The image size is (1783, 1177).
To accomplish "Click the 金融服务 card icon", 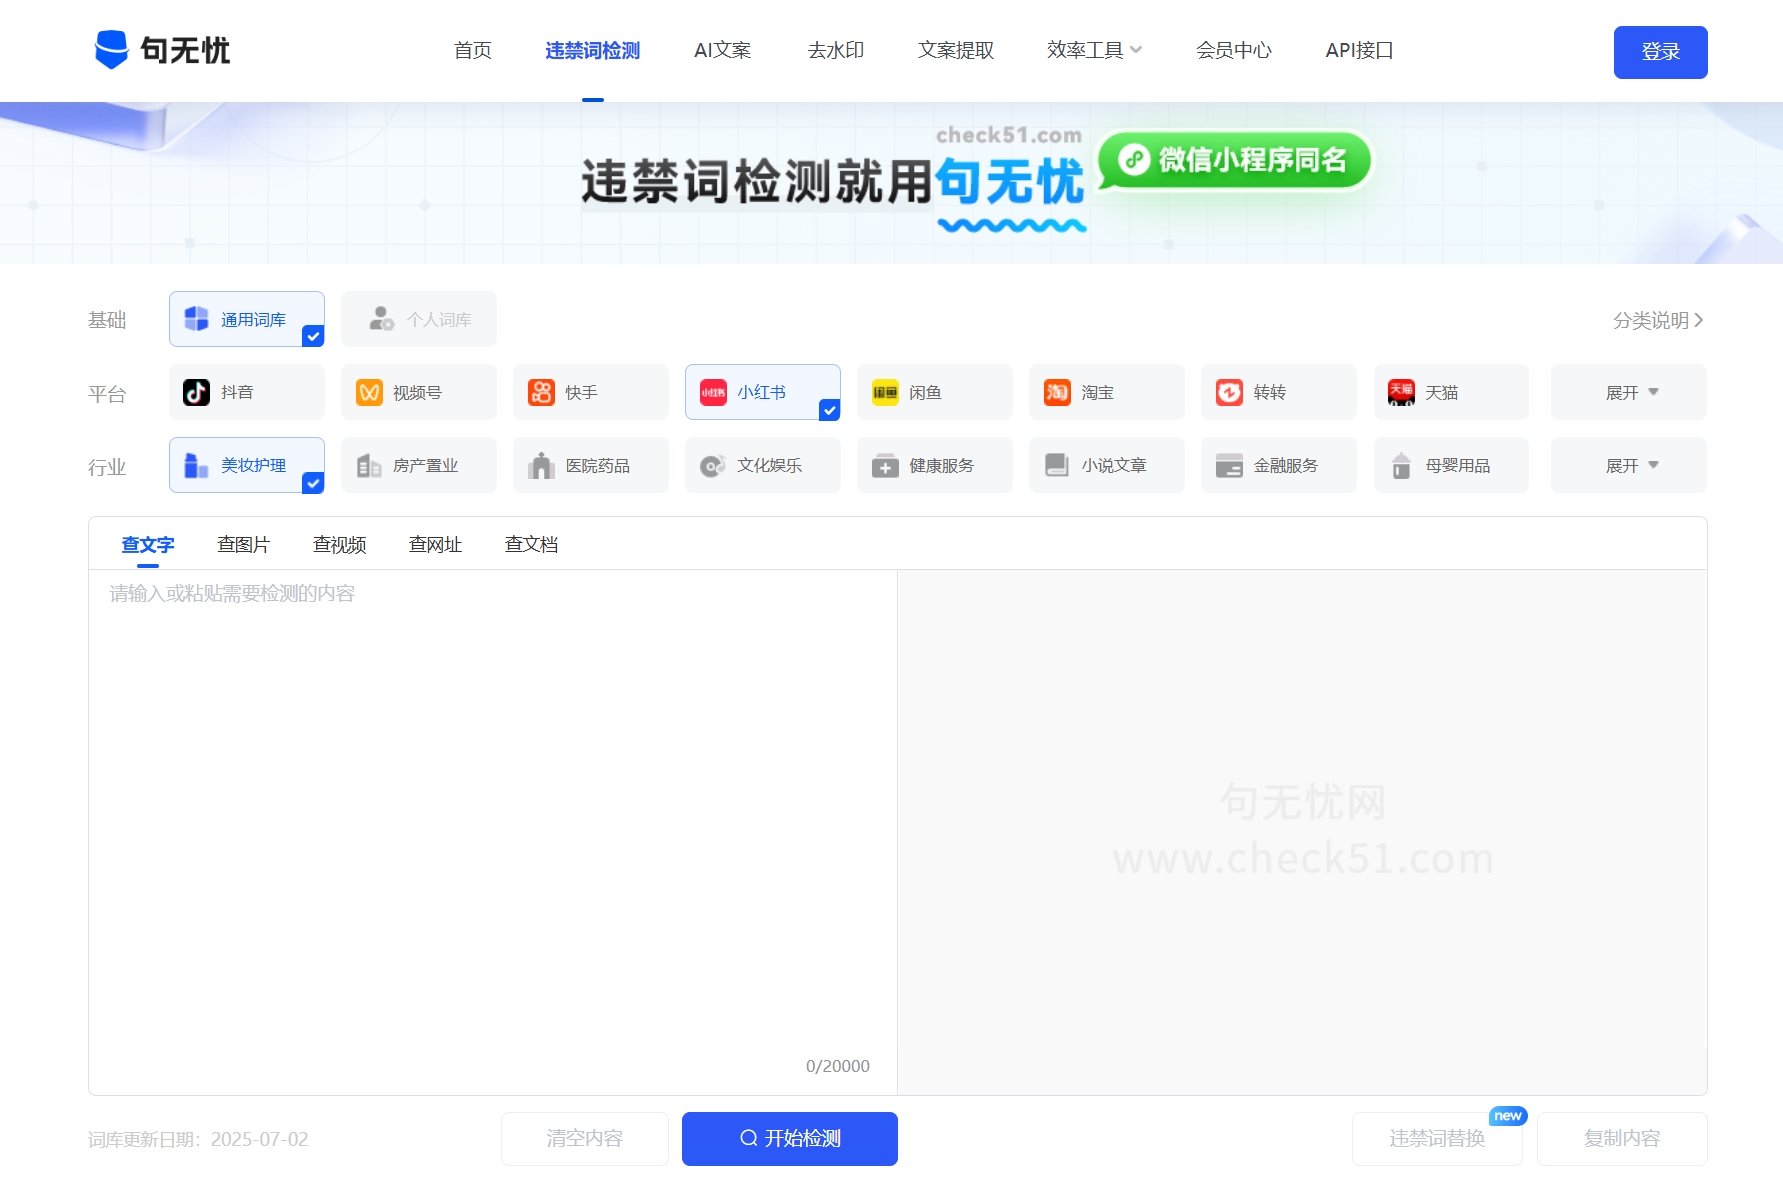I will 1229,466.
